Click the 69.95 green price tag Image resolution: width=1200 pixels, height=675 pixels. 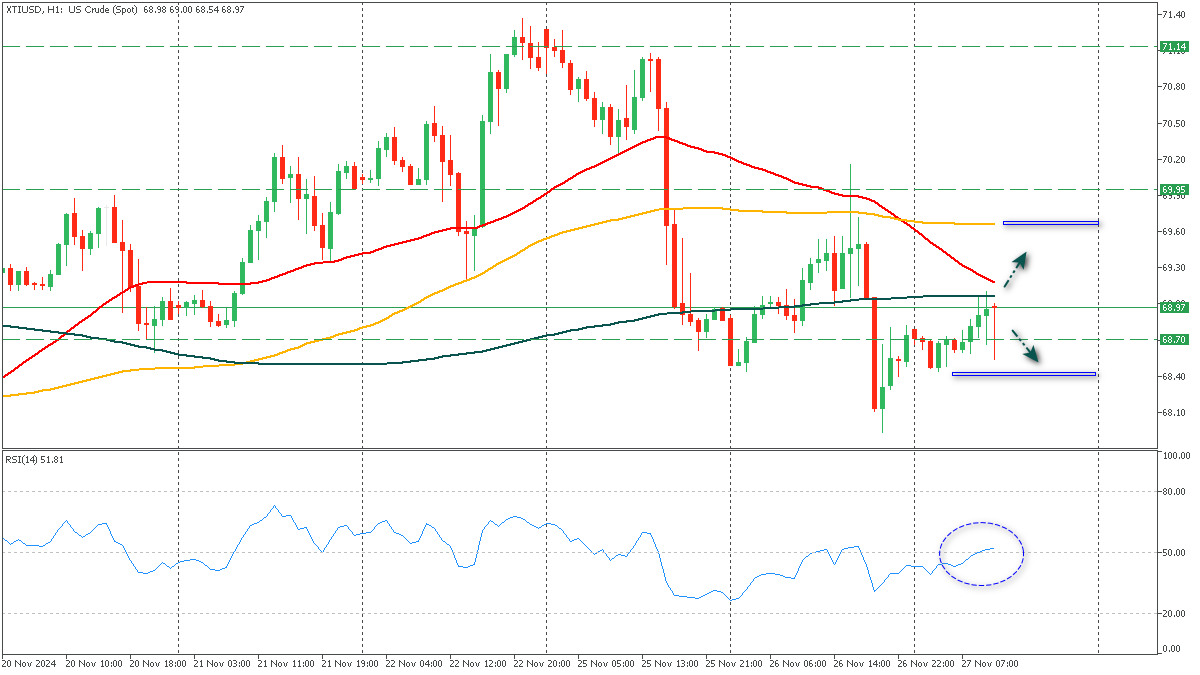[1173, 189]
